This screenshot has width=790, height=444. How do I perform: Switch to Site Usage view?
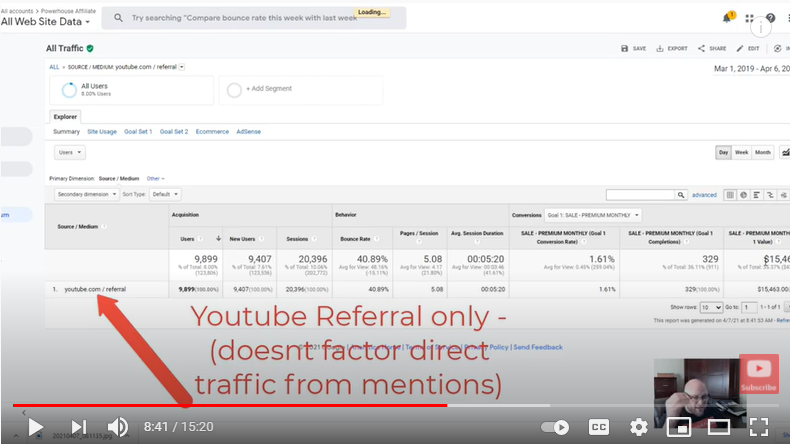click(102, 132)
